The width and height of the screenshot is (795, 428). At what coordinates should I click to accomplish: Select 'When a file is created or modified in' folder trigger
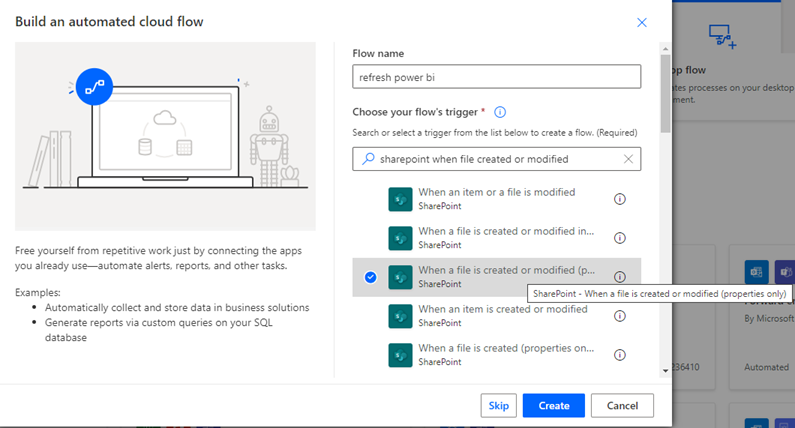[502, 238]
